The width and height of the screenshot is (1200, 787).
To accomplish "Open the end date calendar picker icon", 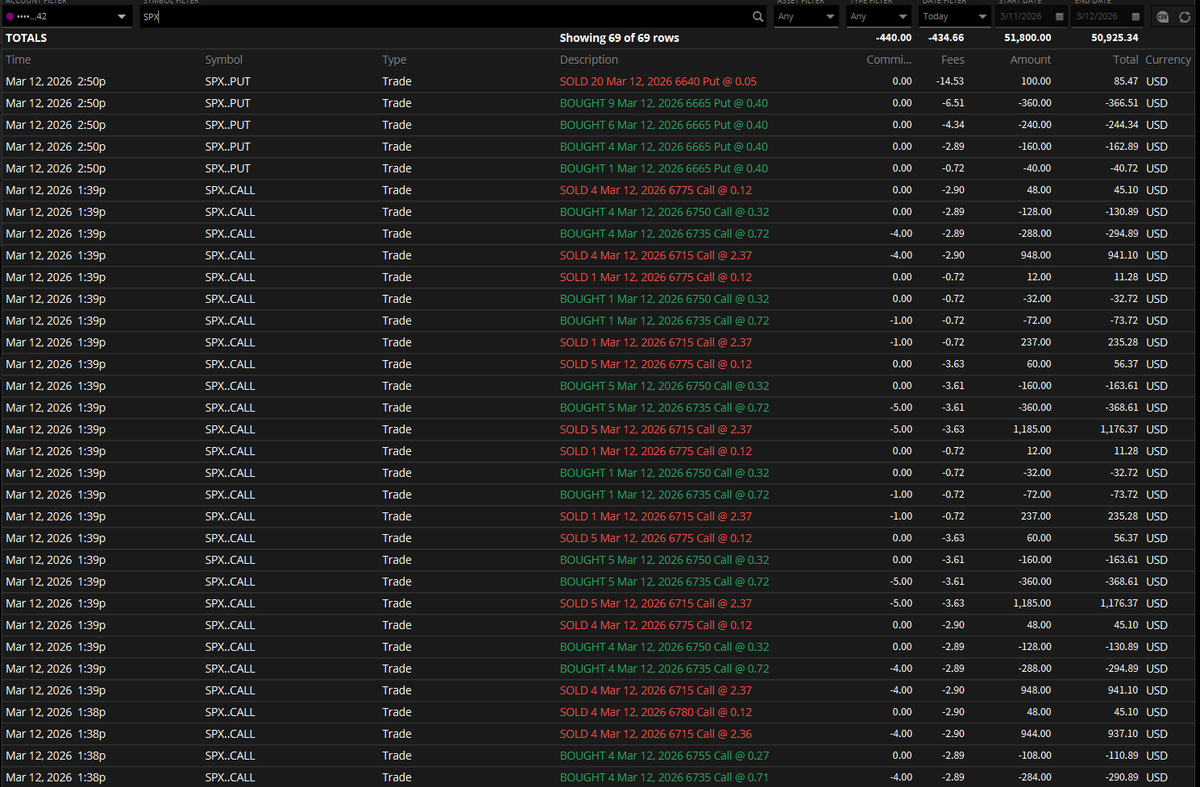I will (1136, 17).
